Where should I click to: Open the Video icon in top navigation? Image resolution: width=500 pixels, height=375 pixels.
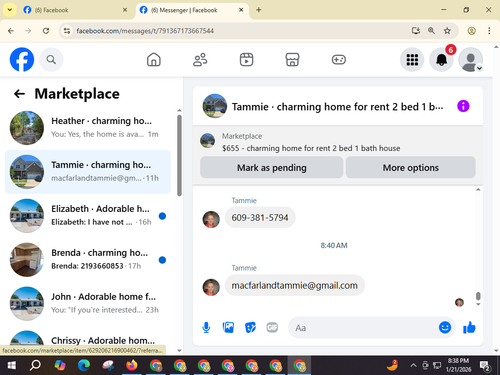(x=246, y=60)
